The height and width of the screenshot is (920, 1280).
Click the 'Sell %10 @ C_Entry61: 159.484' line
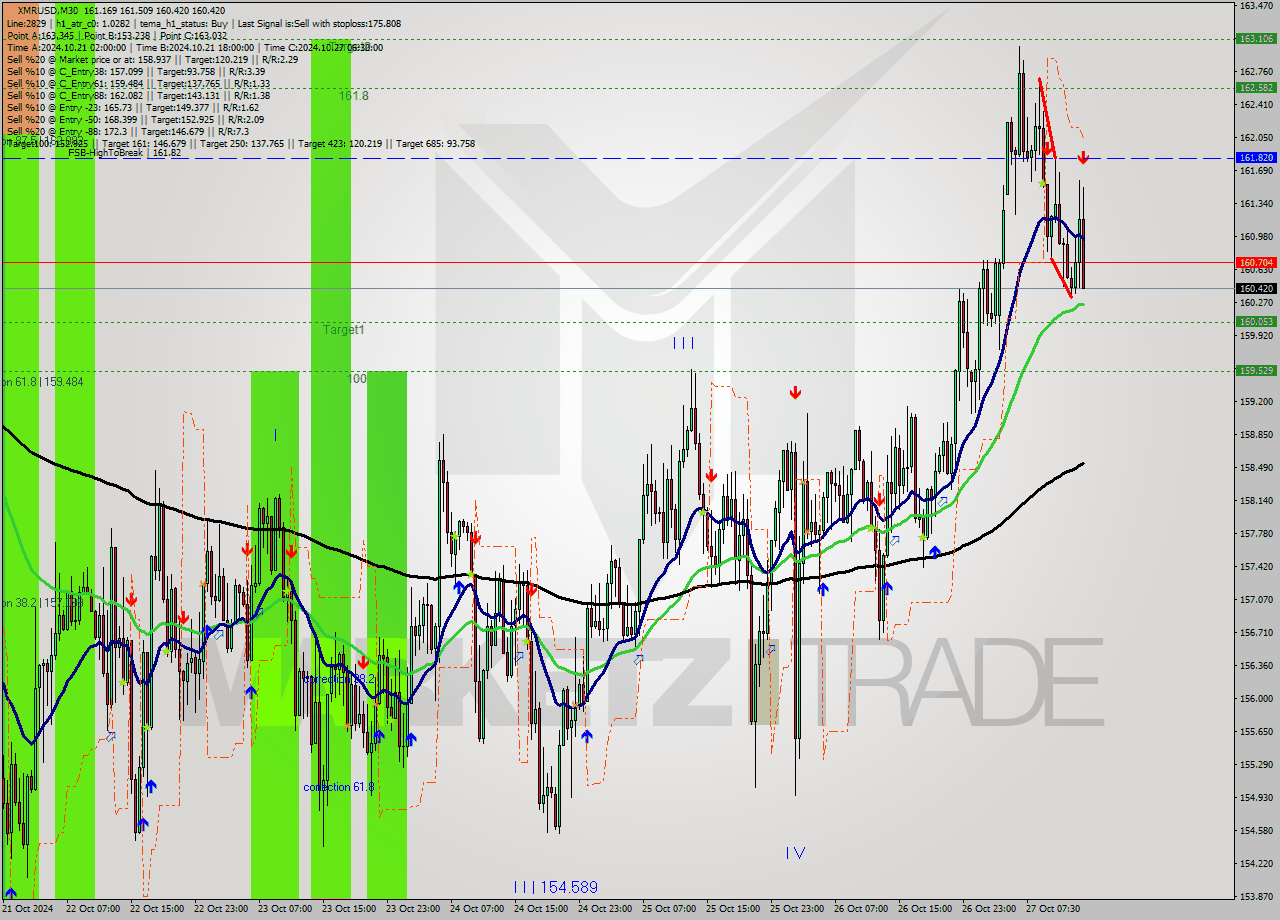click(x=138, y=83)
